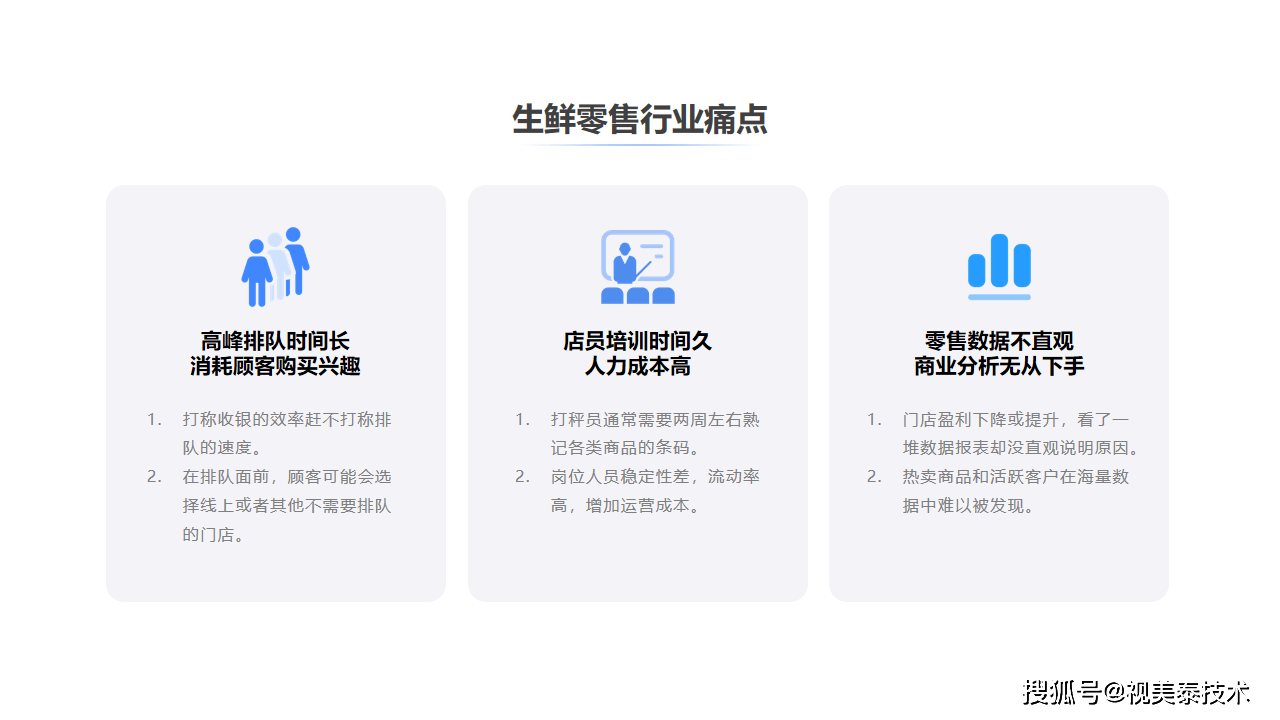Select the heading line 零售数据不直观
The image size is (1280, 720).
(999, 341)
